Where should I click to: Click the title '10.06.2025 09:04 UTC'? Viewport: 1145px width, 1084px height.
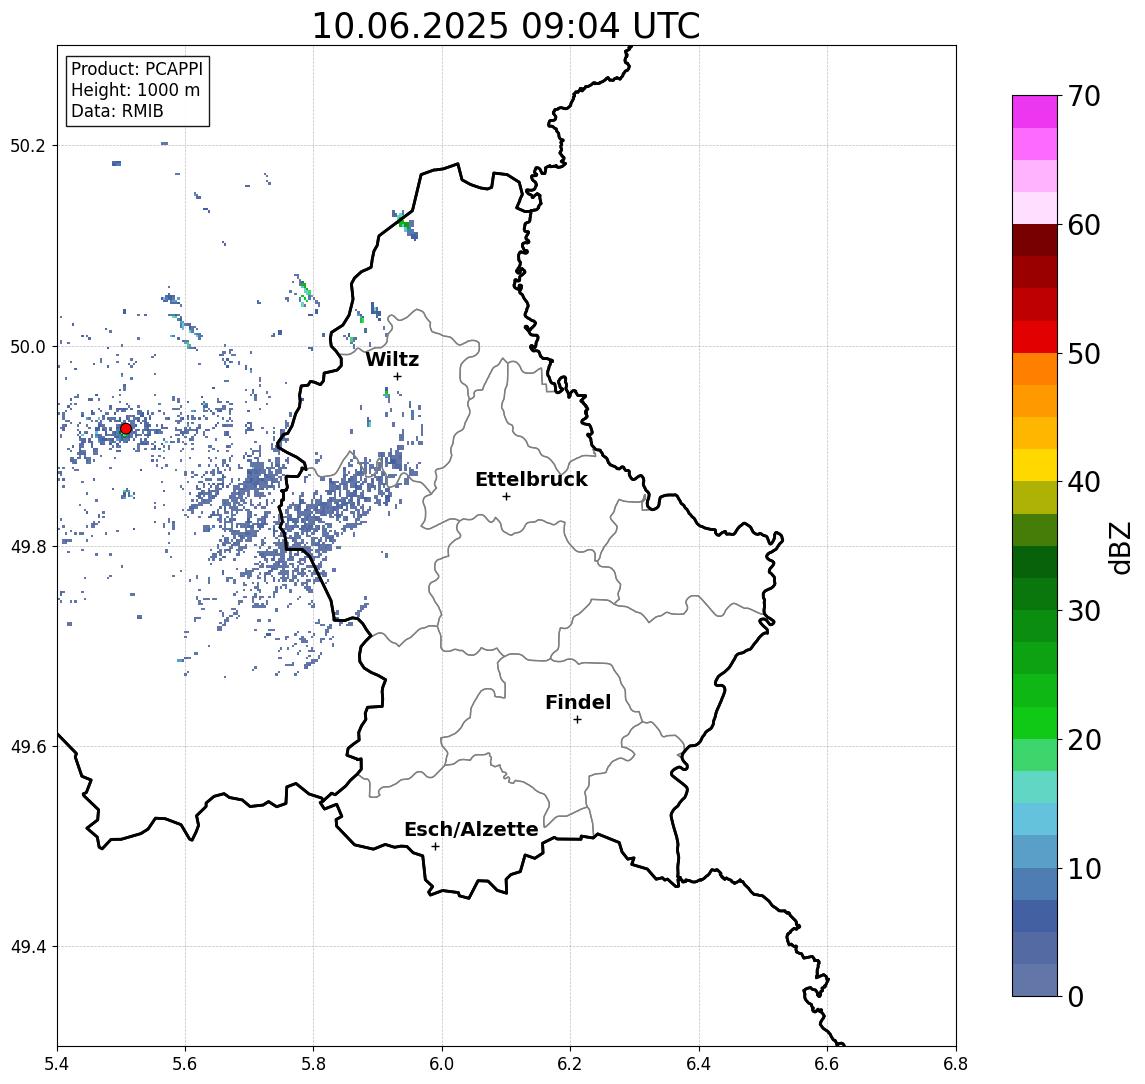pos(506,26)
